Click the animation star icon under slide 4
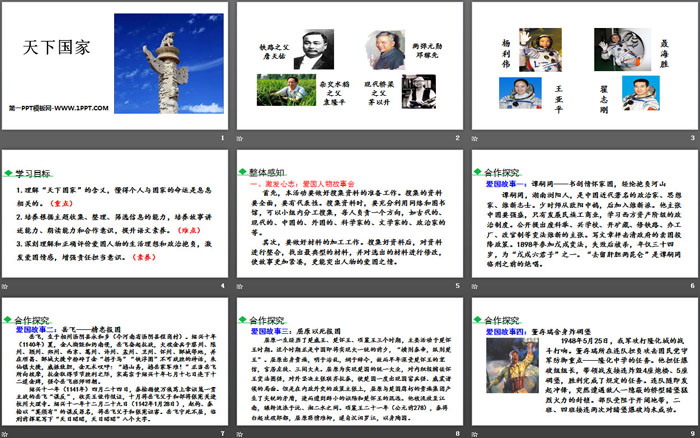The image size is (700, 438). point(4,286)
